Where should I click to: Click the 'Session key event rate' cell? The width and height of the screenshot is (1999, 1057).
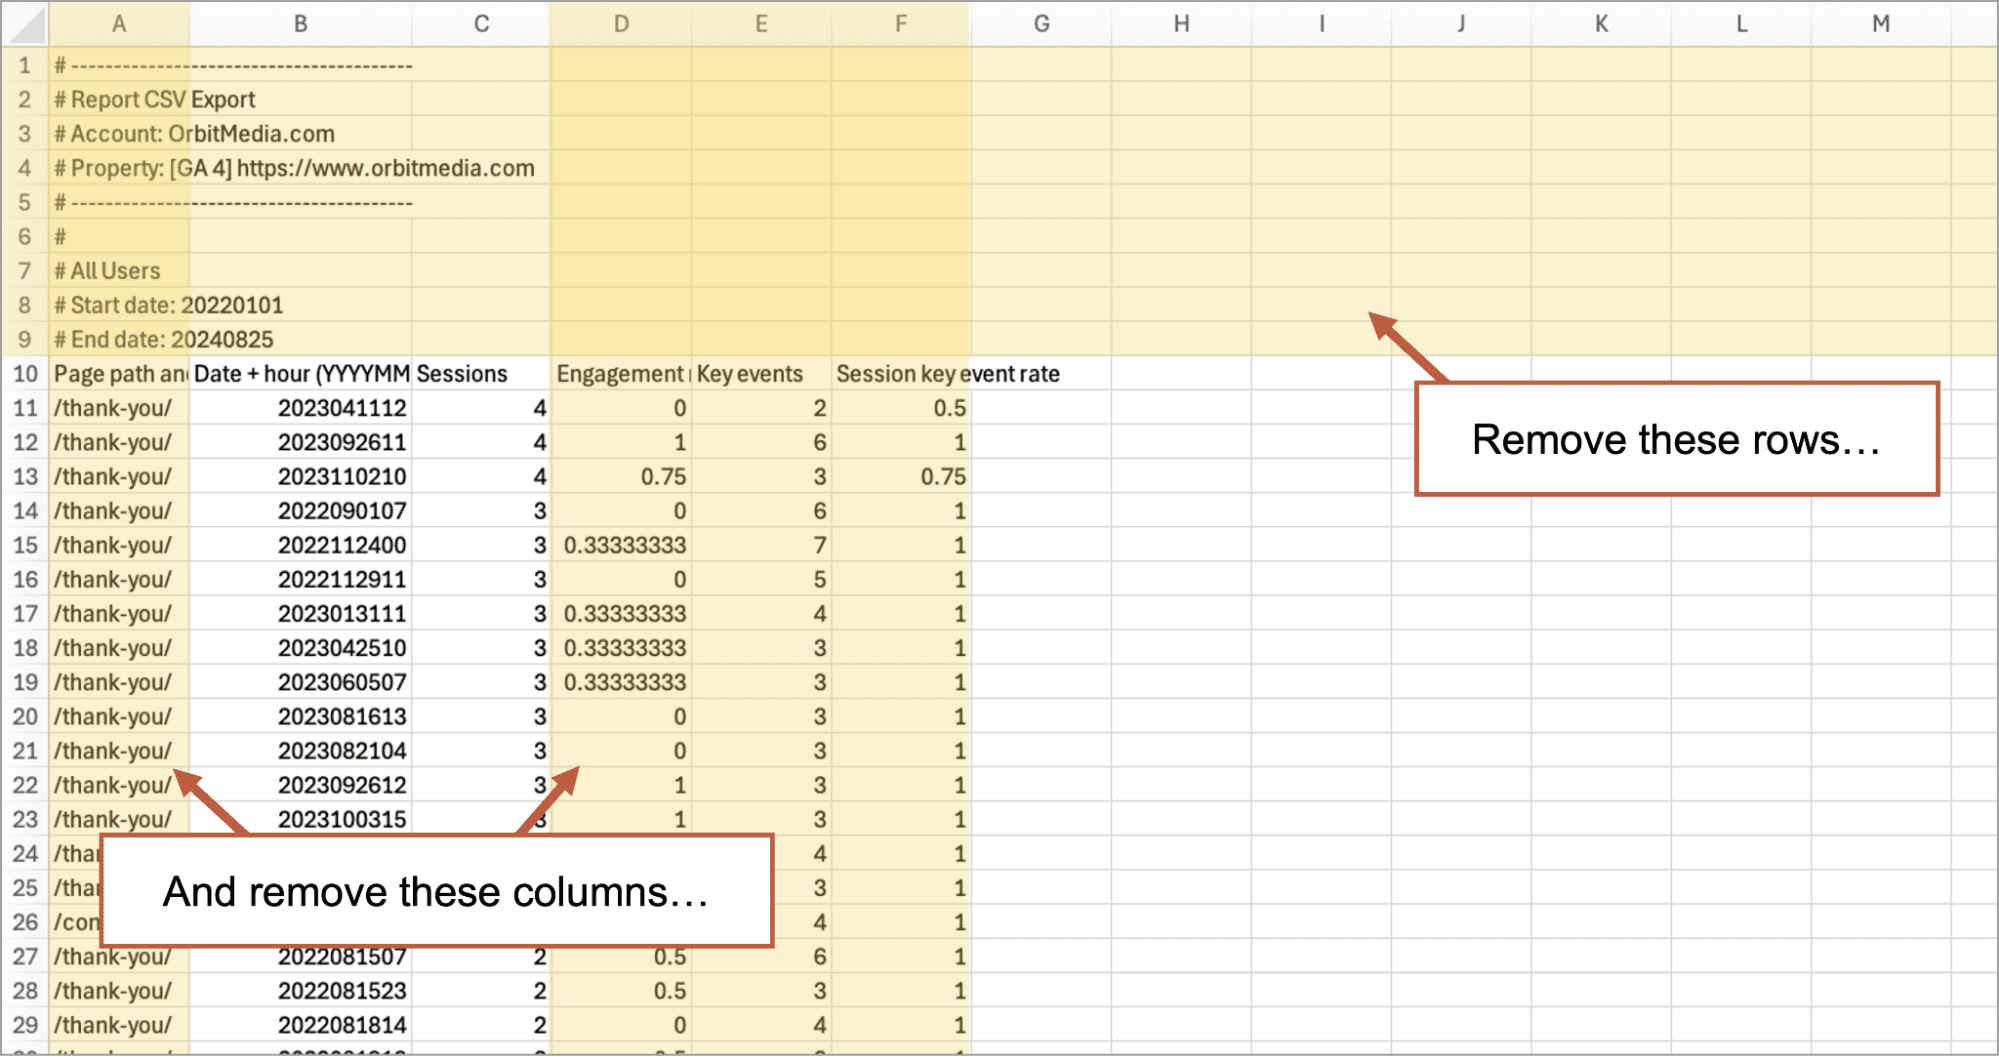[x=947, y=374]
